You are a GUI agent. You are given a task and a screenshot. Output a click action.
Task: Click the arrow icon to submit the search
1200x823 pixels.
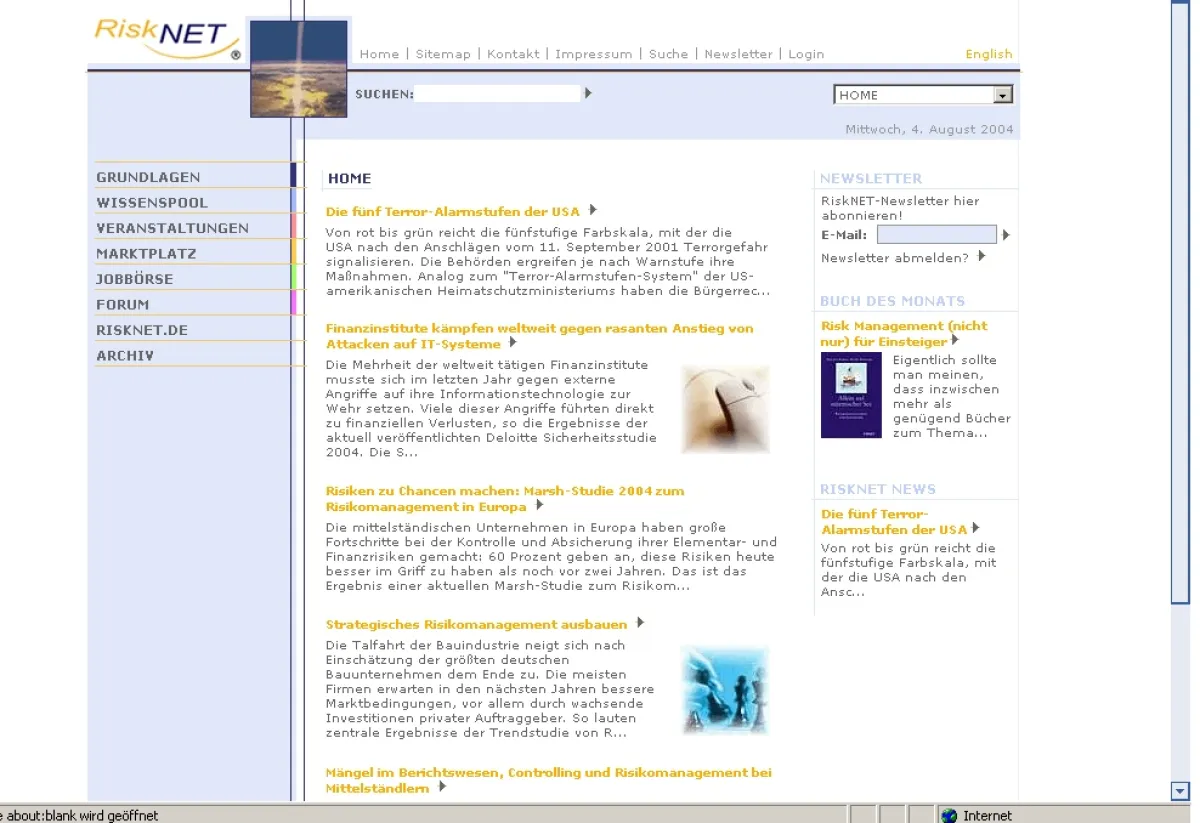pyautogui.click(x=588, y=93)
